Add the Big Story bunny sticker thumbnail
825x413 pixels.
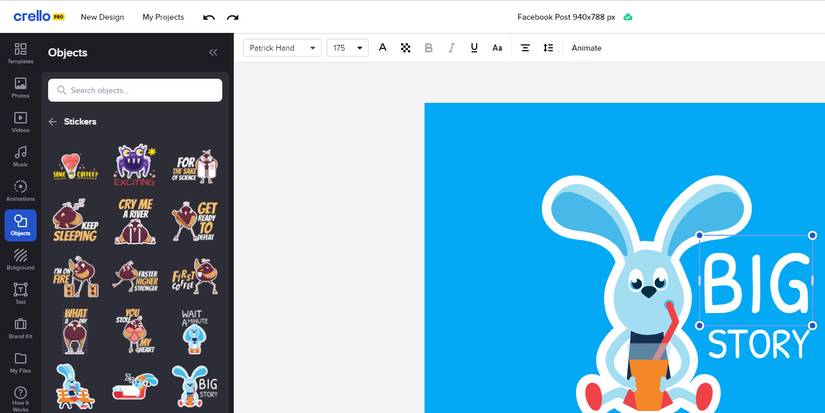tap(195, 387)
